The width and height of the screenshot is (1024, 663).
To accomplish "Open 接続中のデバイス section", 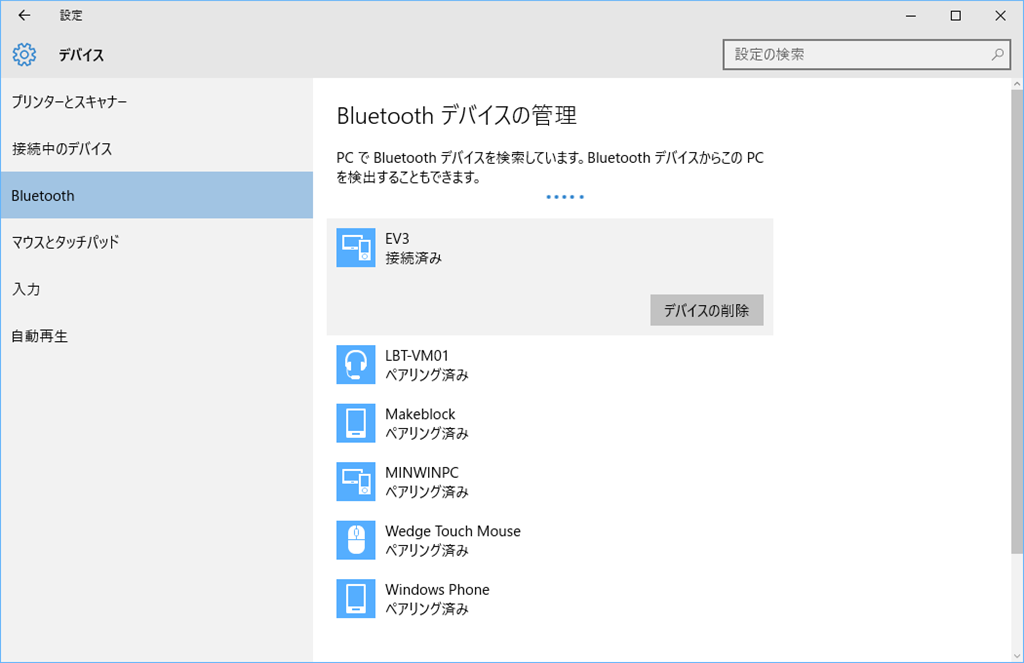I will pyautogui.click(x=62, y=149).
